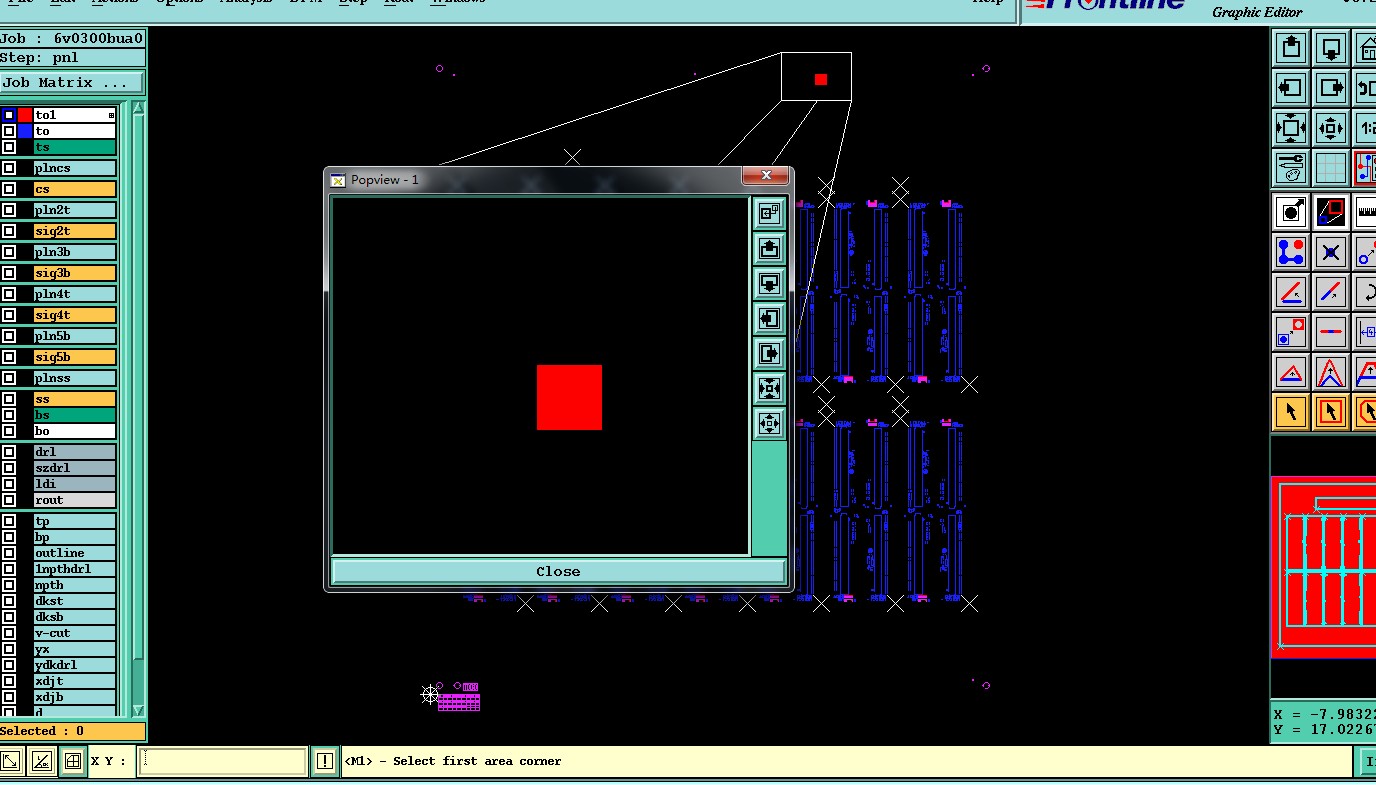This screenshot has width=1376, height=785.
Task: Click the red-blue angle tool icon
Action: click(x=1291, y=292)
